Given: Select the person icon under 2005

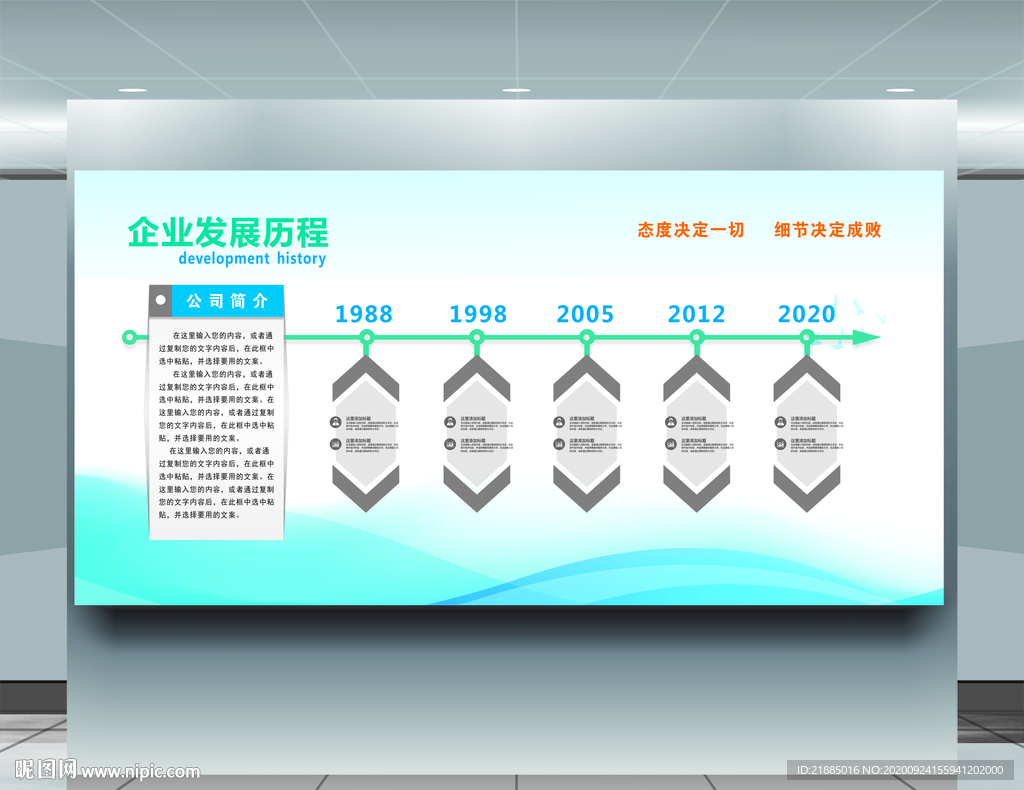Looking at the screenshot, I should (x=560, y=422).
